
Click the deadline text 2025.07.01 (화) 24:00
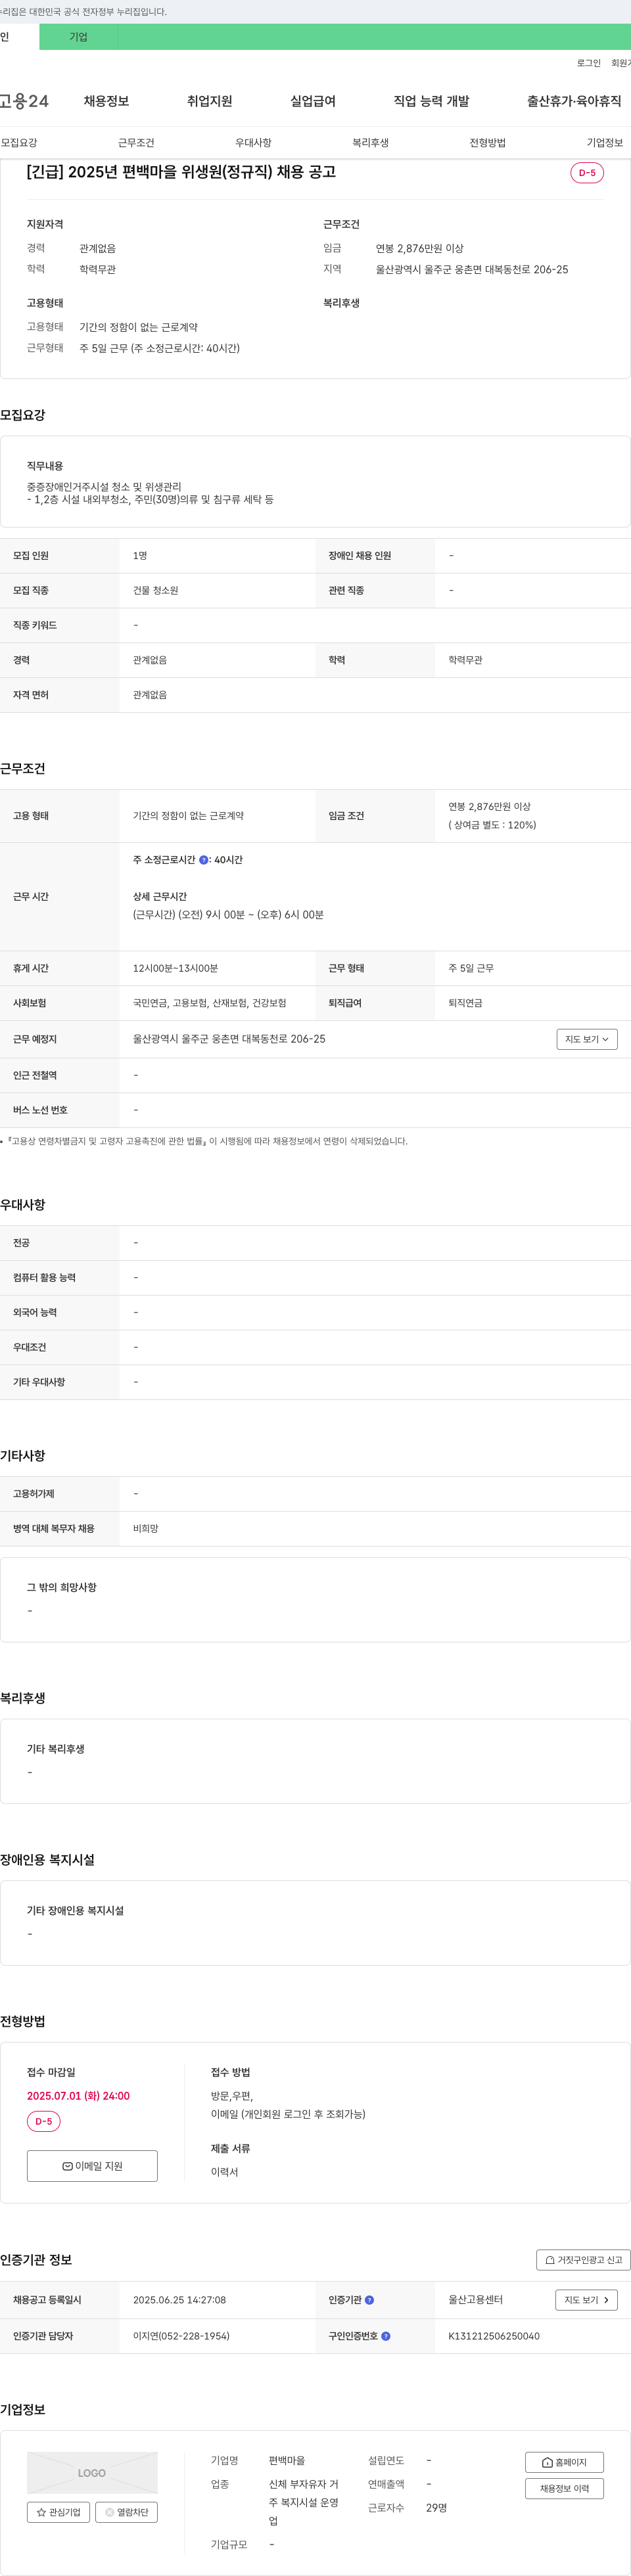(78, 2096)
